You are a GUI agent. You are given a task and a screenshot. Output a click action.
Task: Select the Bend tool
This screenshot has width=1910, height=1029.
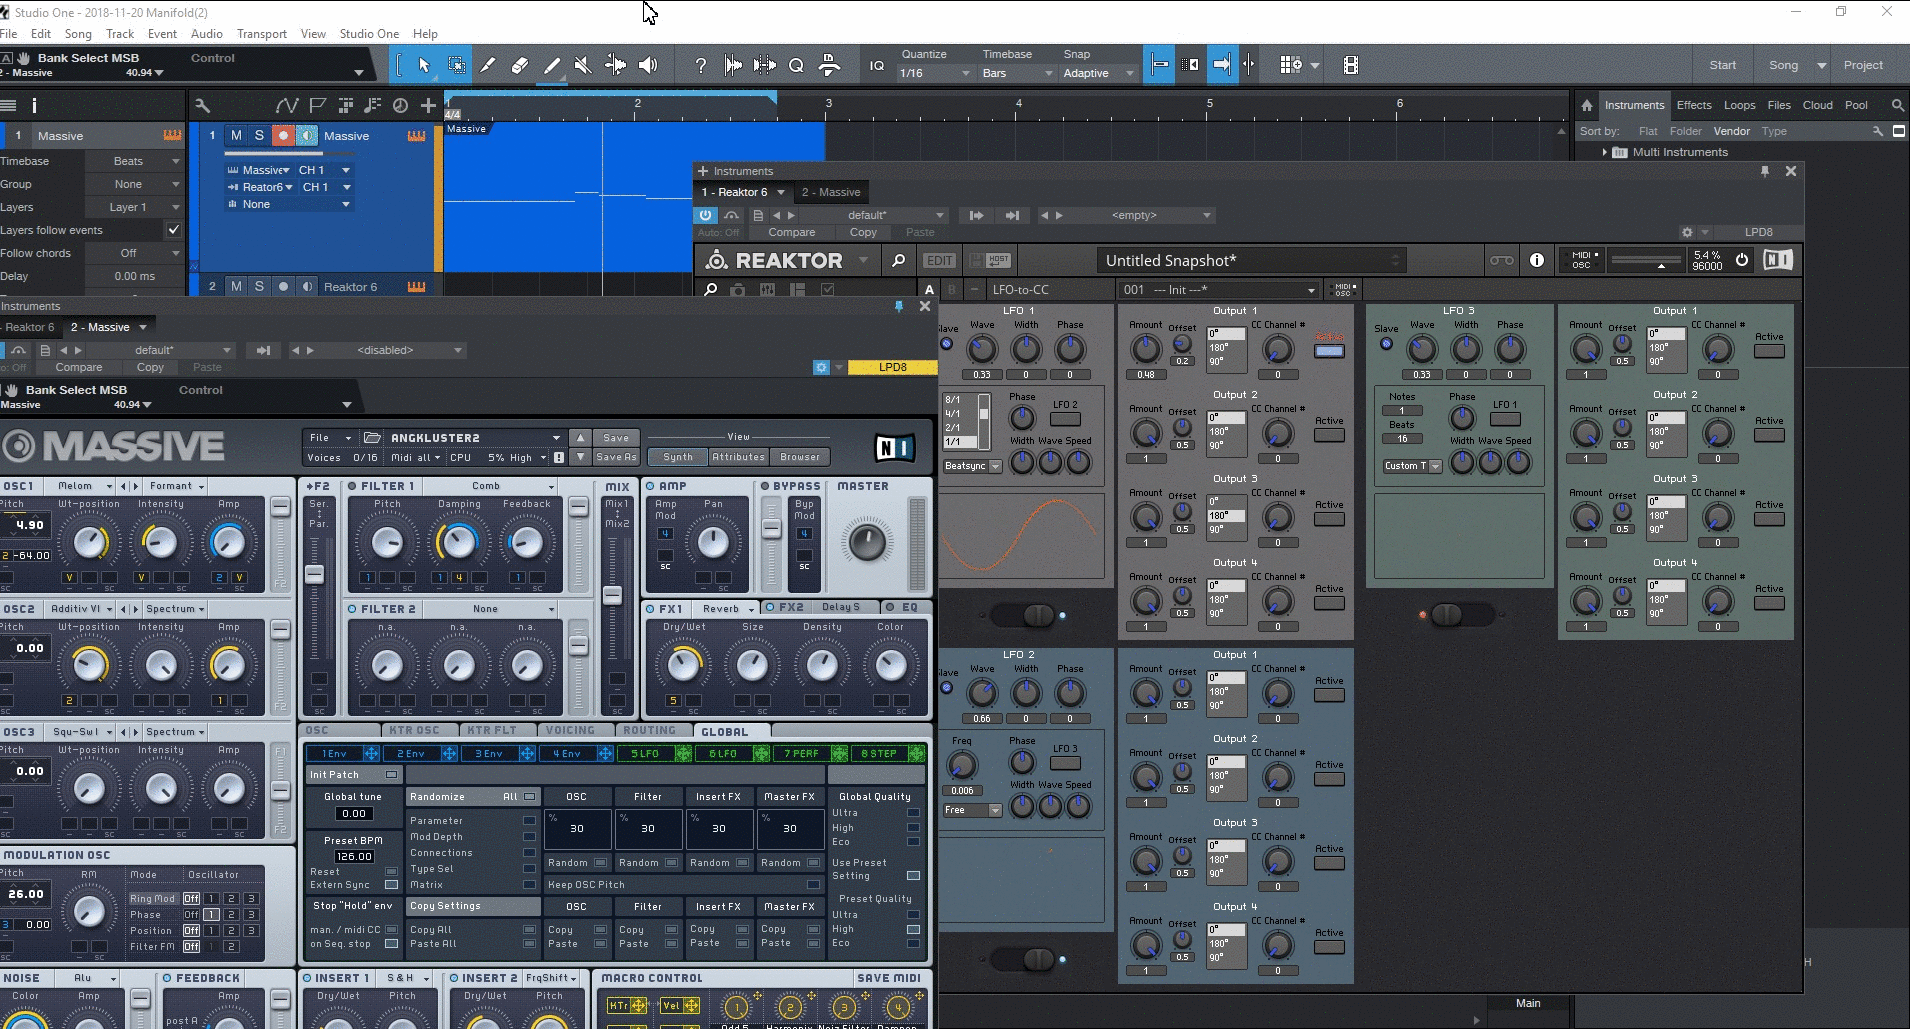pyautogui.click(x=615, y=65)
